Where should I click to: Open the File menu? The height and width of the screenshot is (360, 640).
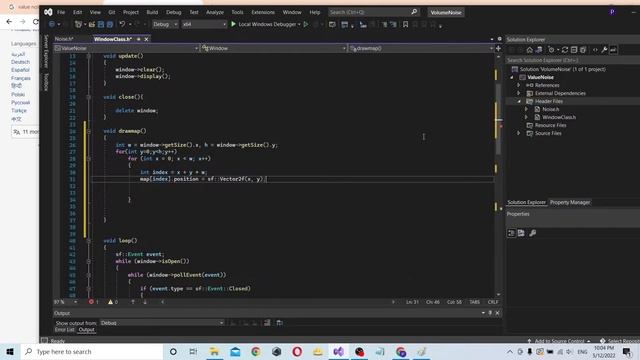point(61,12)
